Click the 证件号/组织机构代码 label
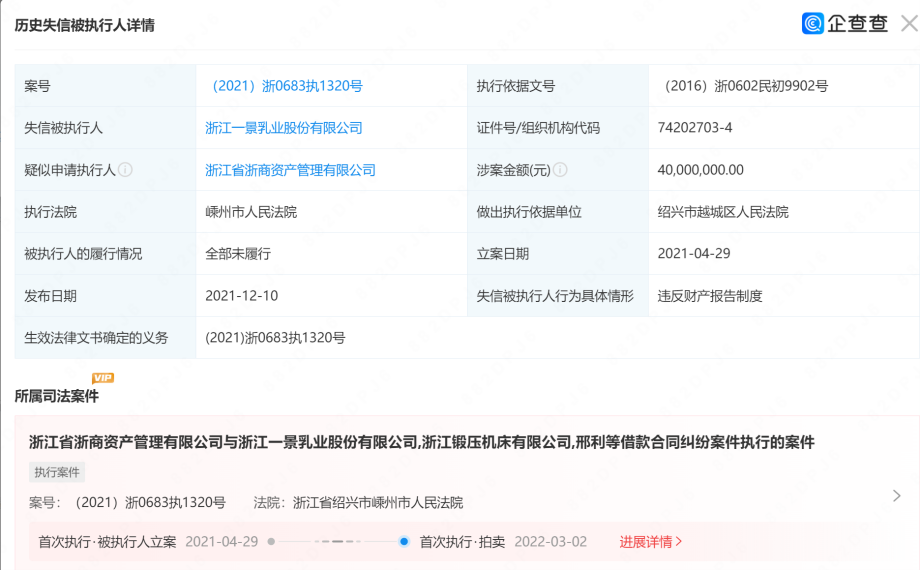Viewport: 920px width, 570px height. (538, 128)
